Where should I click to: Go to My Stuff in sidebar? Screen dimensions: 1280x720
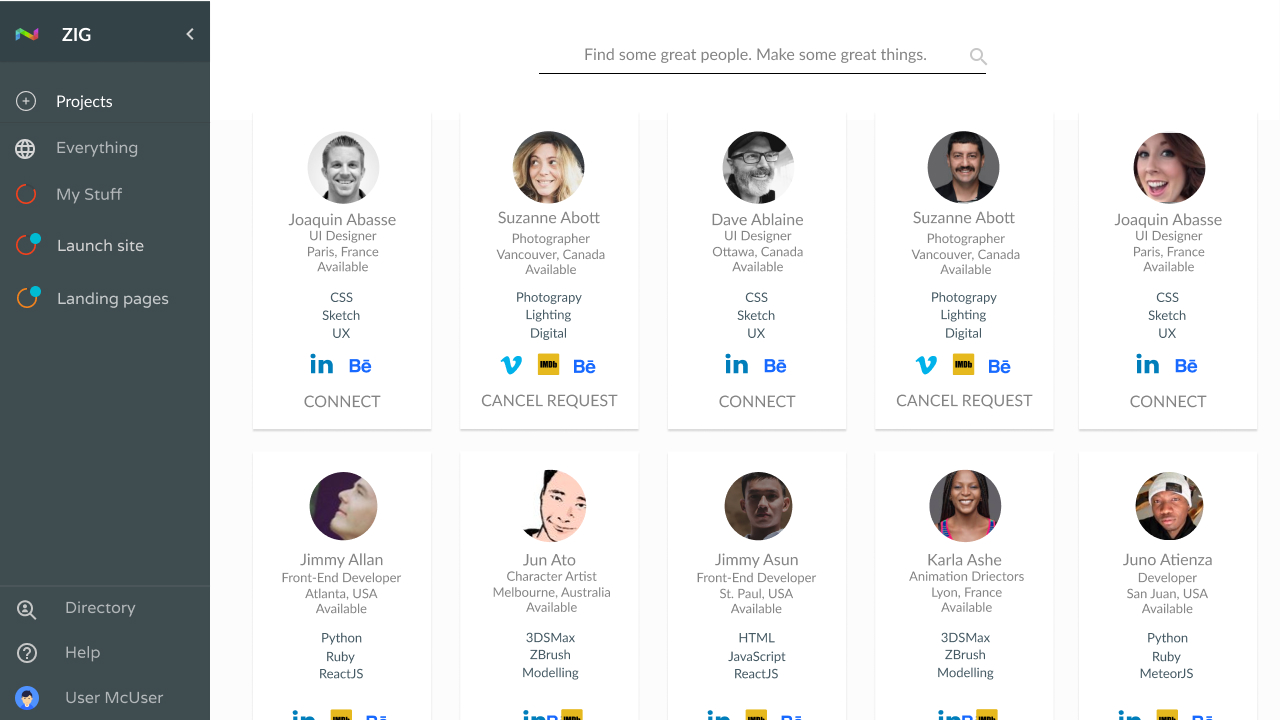pos(88,194)
